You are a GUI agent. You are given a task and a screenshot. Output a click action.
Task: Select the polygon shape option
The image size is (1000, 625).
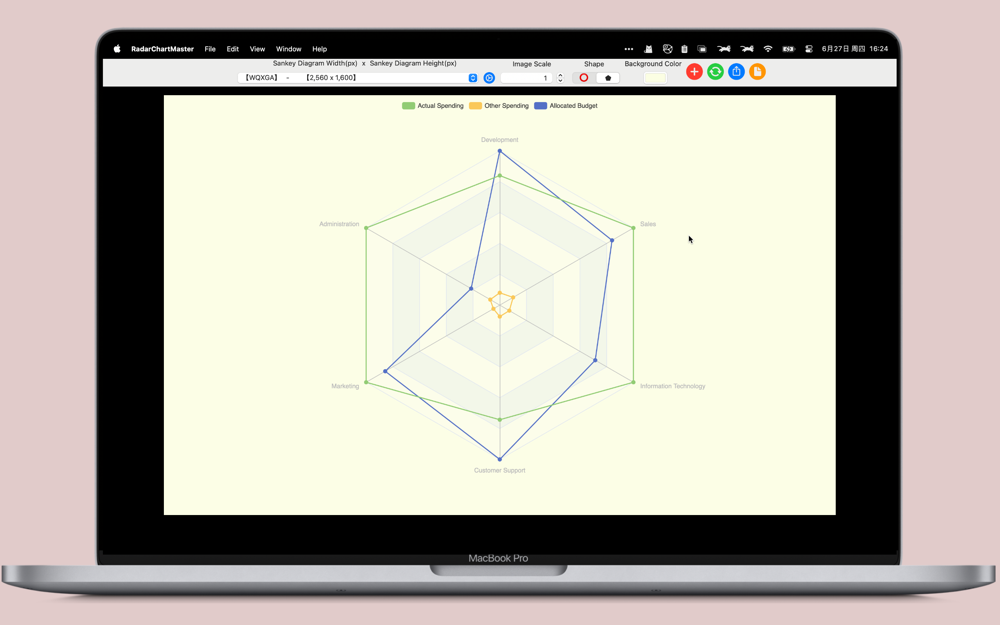(x=608, y=78)
